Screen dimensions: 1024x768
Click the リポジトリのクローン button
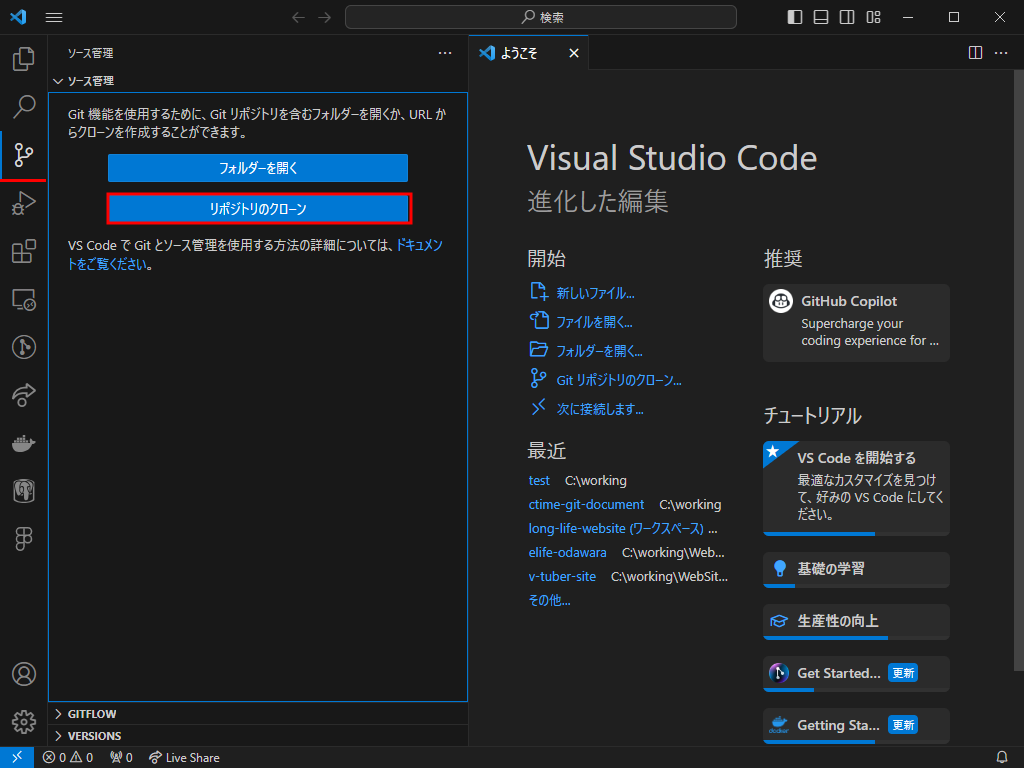tap(258, 209)
